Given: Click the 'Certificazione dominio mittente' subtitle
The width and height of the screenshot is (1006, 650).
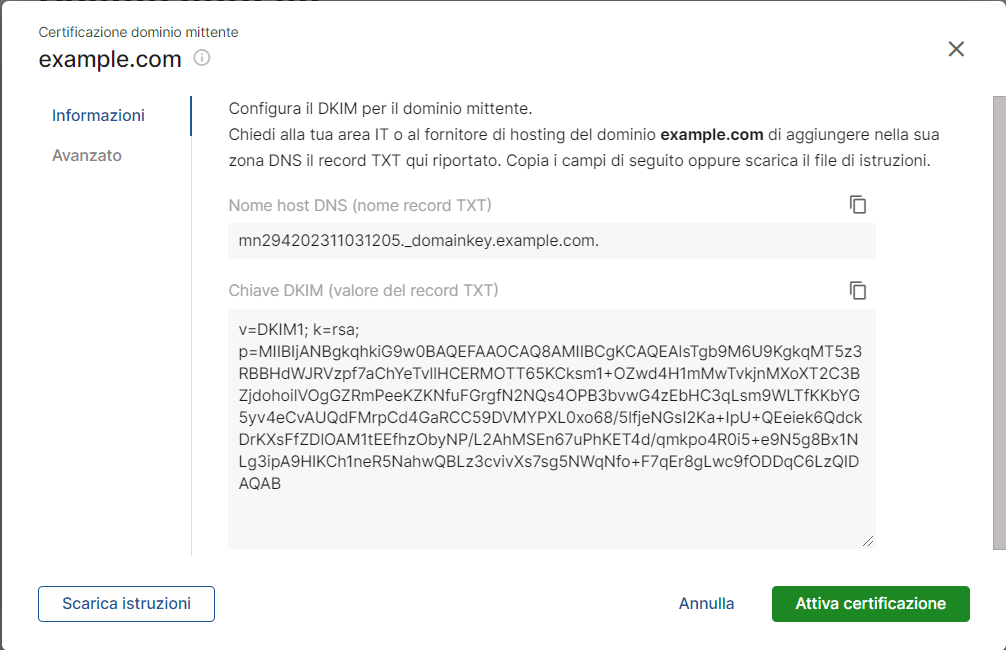Looking at the screenshot, I should point(138,32).
